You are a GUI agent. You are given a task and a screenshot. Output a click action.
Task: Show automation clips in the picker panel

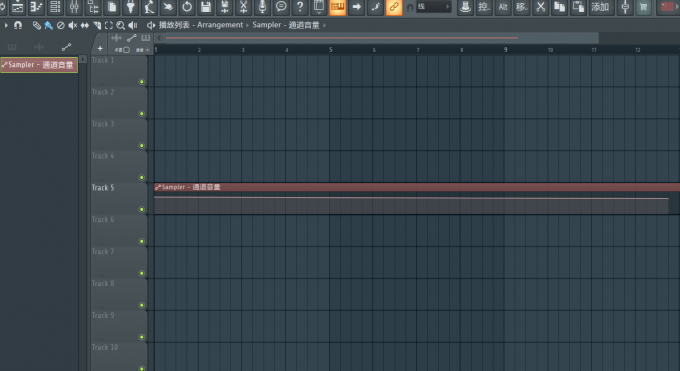tap(66, 47)
